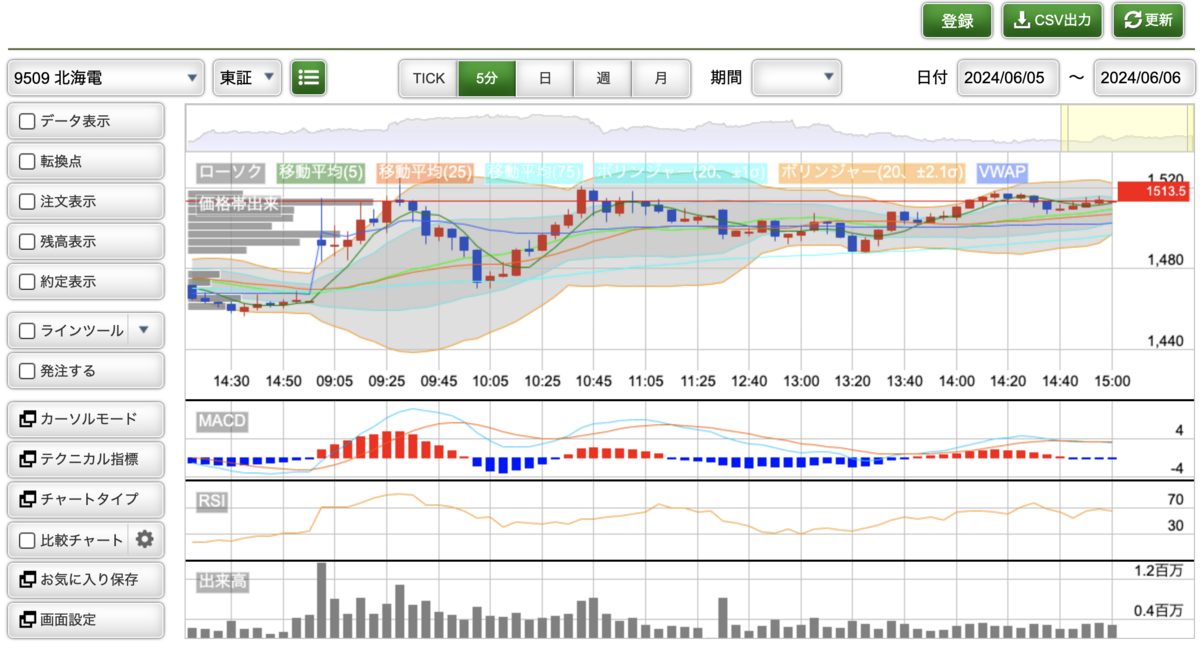Click the popup icon on カーソルモード
The height and width of the screenshot is (665, 1200).
pyautogui.click(x=27, y=419)
